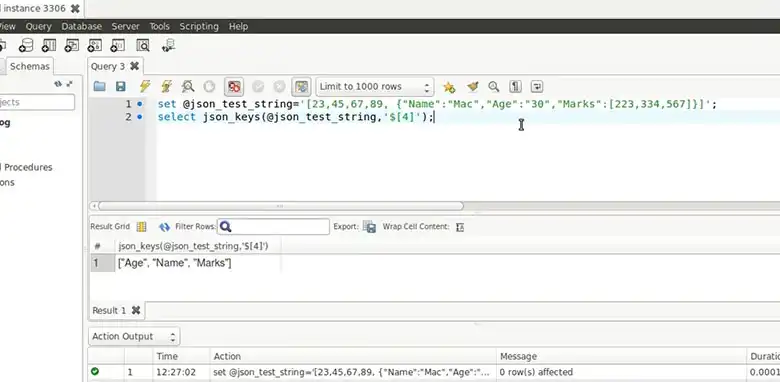Create a new schema from the toolbar
Image resolution: width=780 pixels, height=382 pixels.
(25, 46)
